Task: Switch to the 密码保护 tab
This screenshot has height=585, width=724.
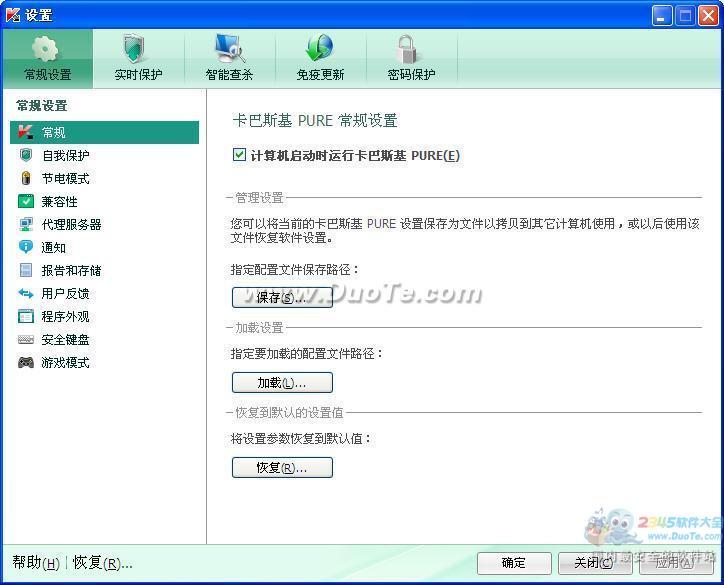Action: point(411,59)
